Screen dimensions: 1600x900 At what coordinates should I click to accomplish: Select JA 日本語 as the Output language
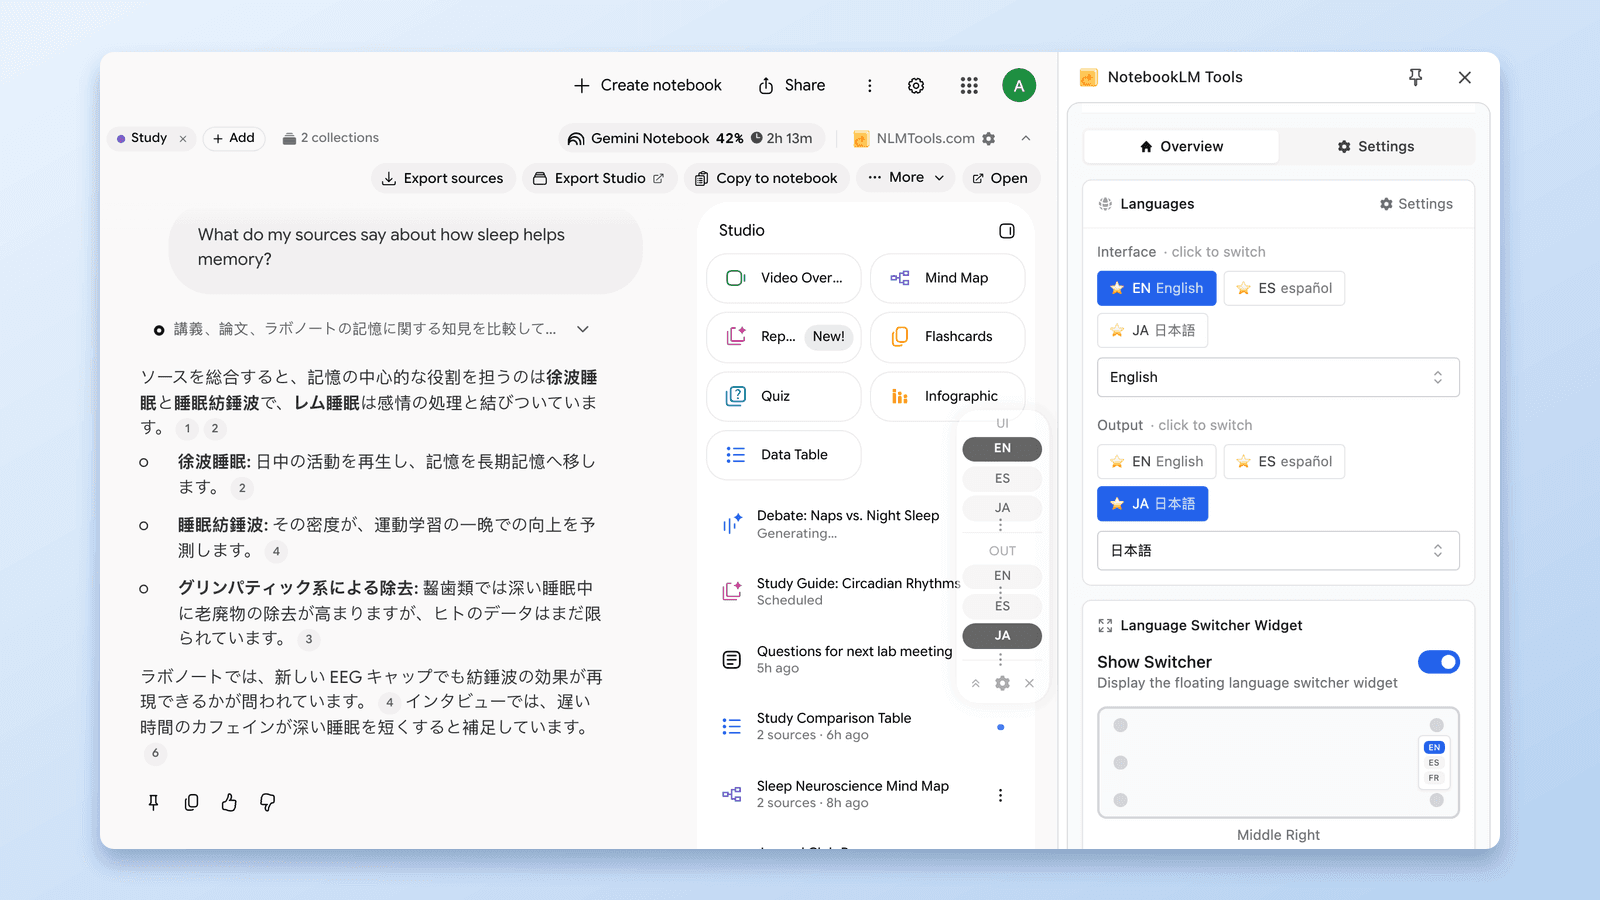pyautogui.click(x=1152, y=504)
